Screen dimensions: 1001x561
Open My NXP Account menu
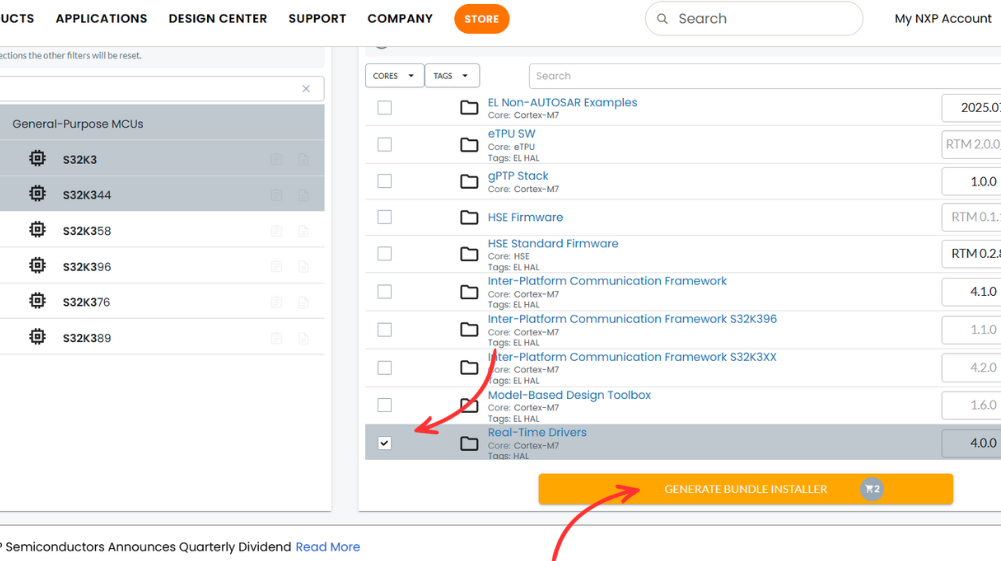pos(943,19)
